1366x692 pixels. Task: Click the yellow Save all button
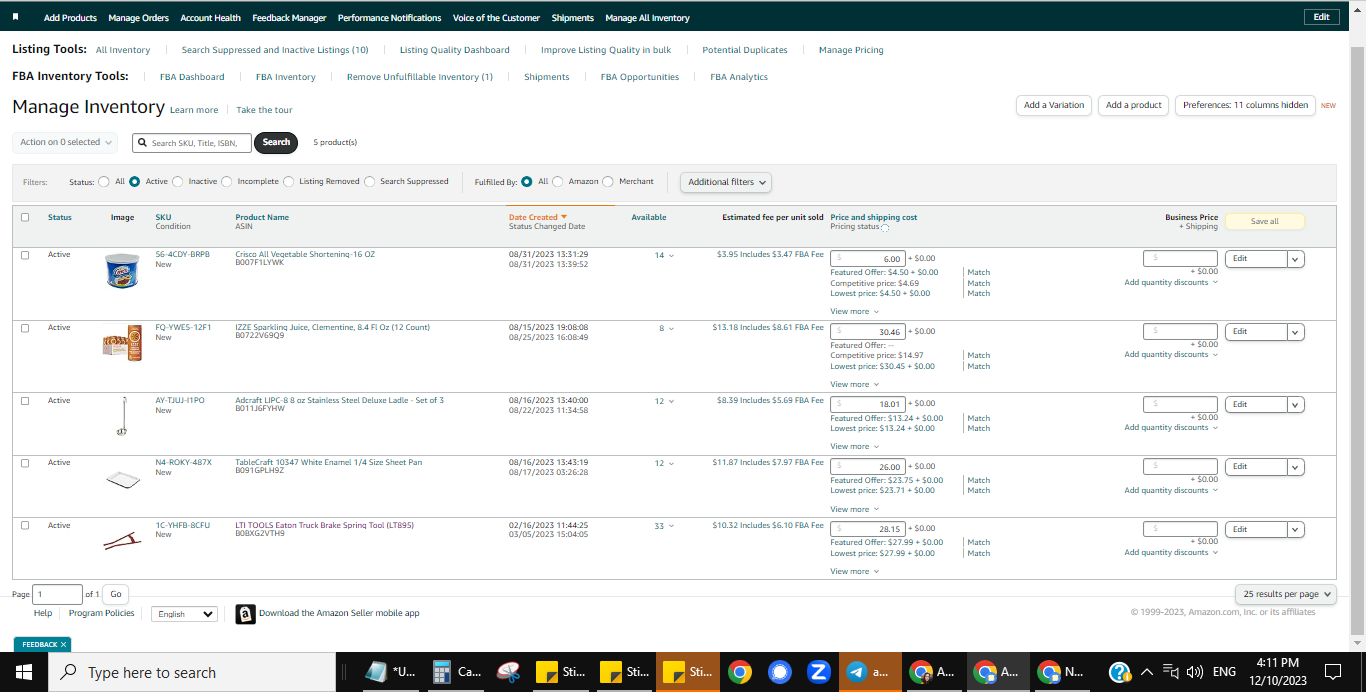[x=1265, y=221]
